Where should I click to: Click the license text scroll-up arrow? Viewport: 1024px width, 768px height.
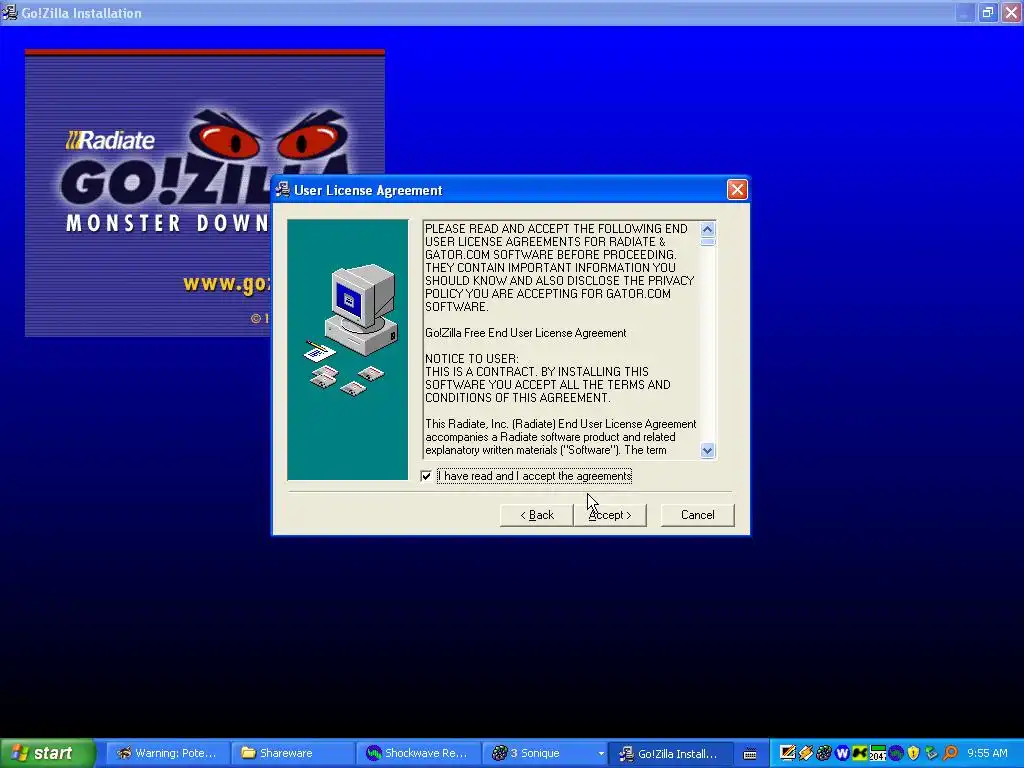coord(707,229)
